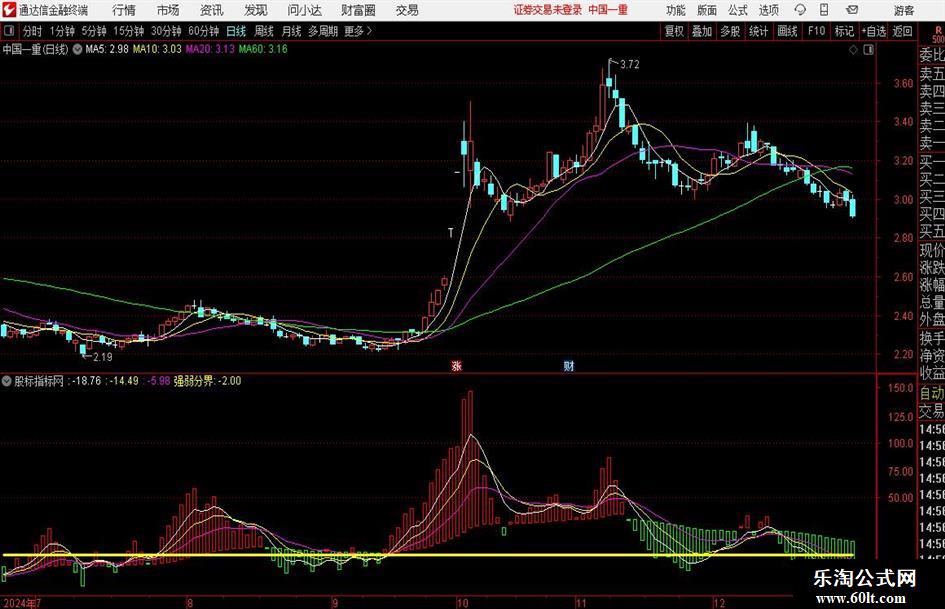
Task: Click the 2024年7 date label on the time axis
Action: 22,603
